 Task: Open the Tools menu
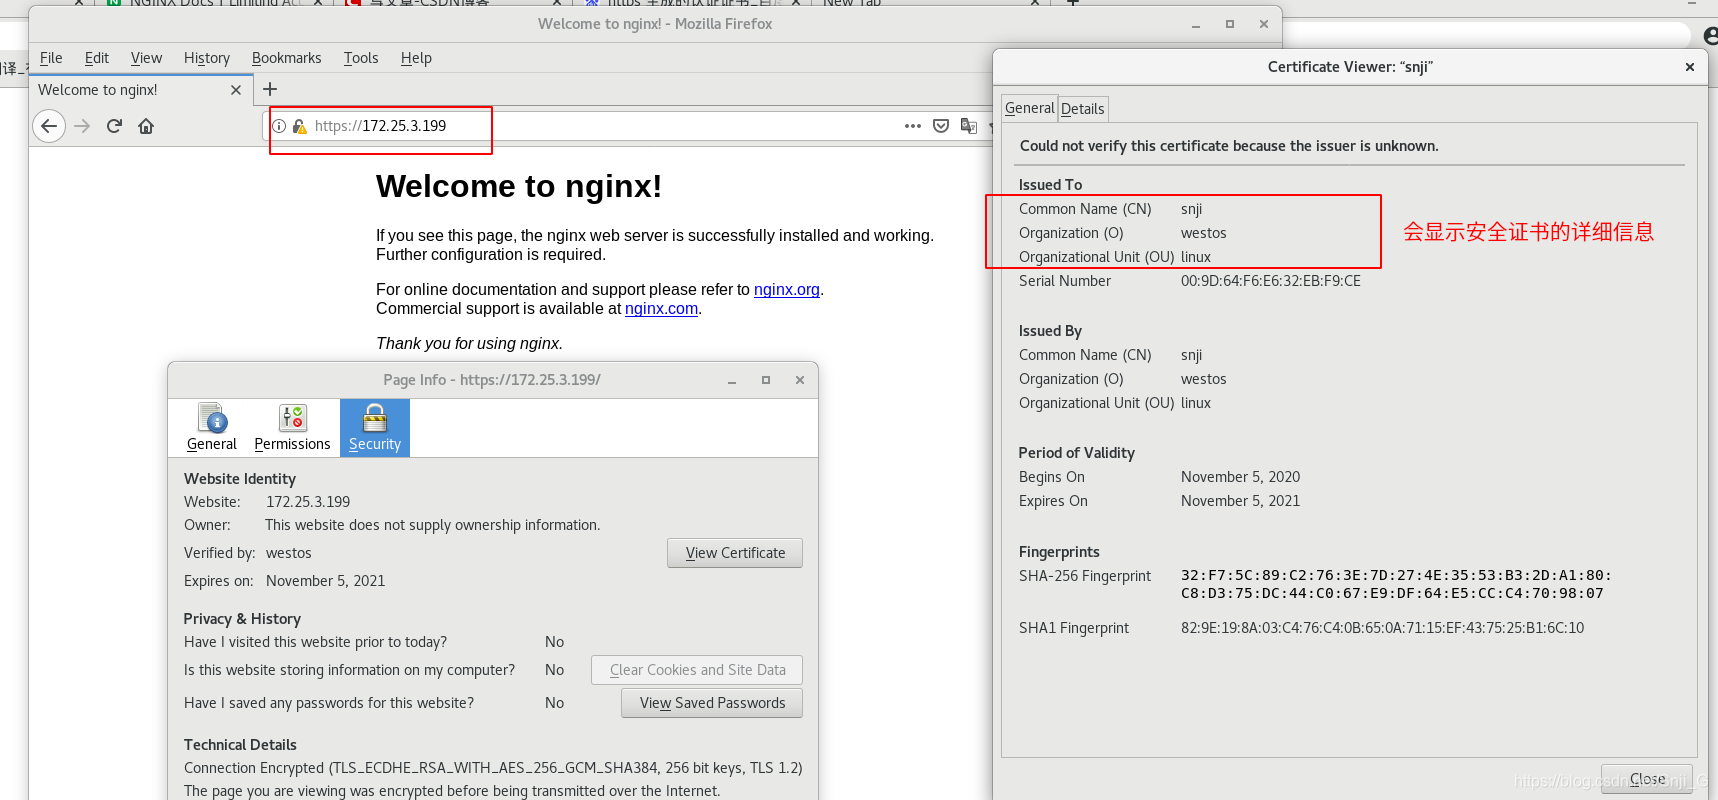(361, 58)
